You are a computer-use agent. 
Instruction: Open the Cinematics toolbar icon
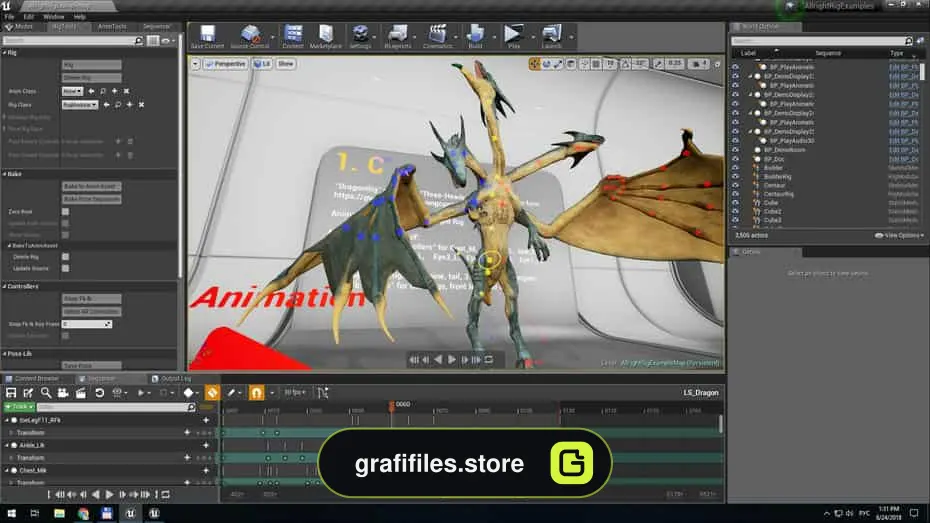tap(438, 37)
